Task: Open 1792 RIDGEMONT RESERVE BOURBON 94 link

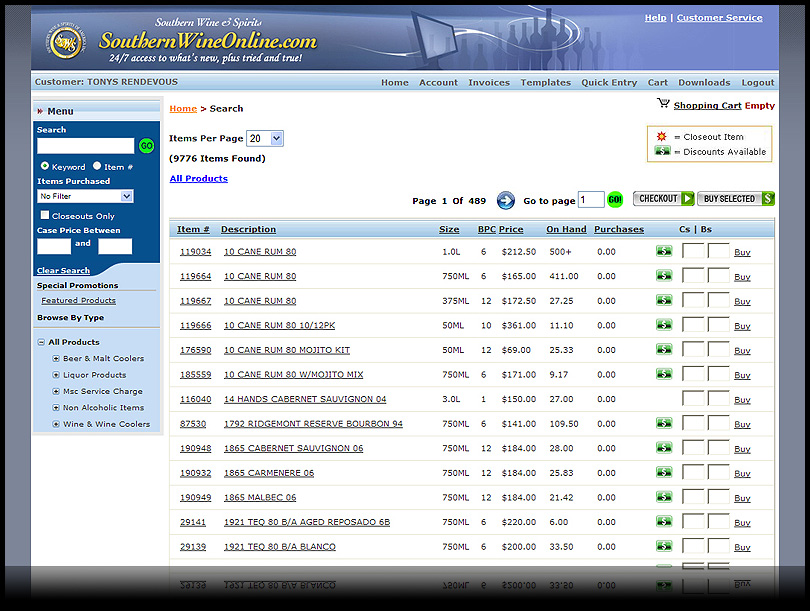Action: tap(313, 424)
